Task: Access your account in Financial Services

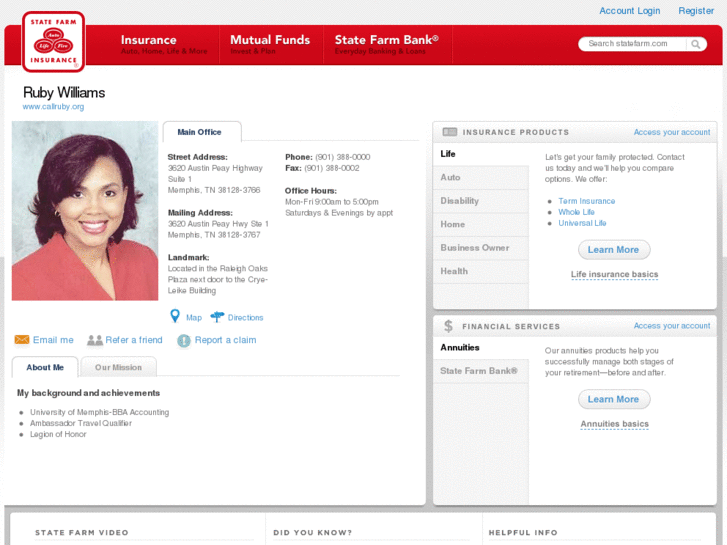Action: click(x=672, y=326)
